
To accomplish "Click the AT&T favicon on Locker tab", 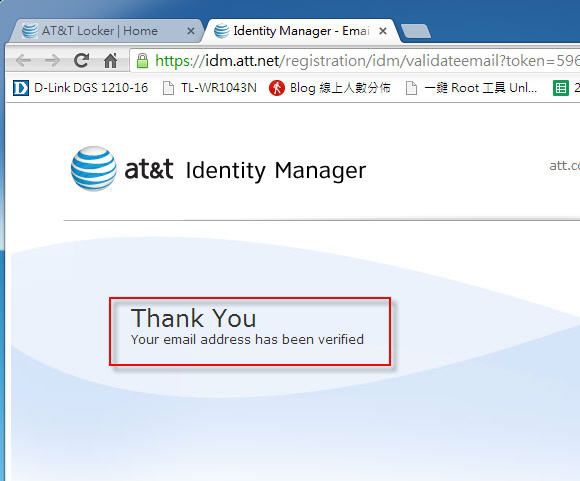I will (30, 31).
